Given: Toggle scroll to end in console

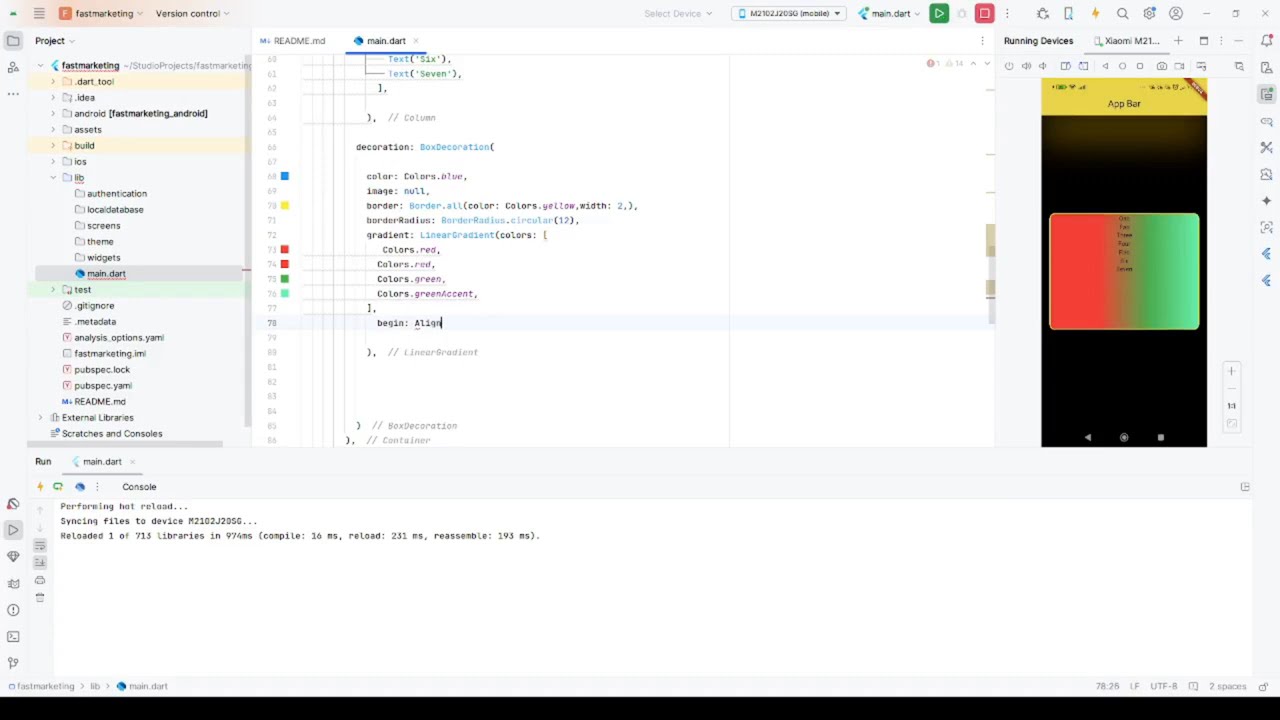Looking at the screenshot, I should tap(40, 562).
